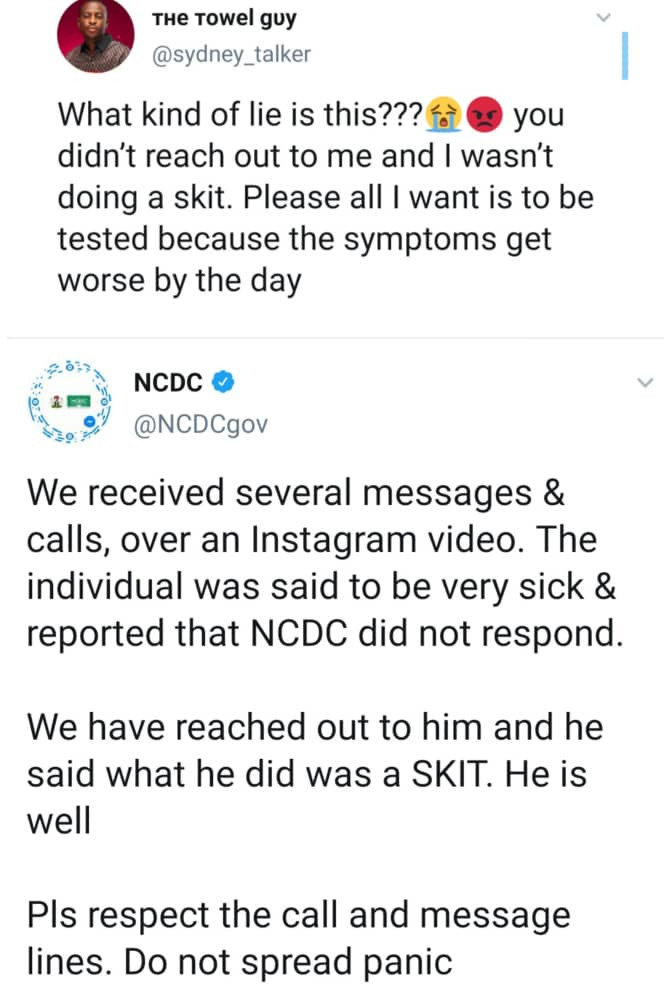Open the @sydney_talker handle
This screenshot has width=664, height=986.
[x=231, y=55]
